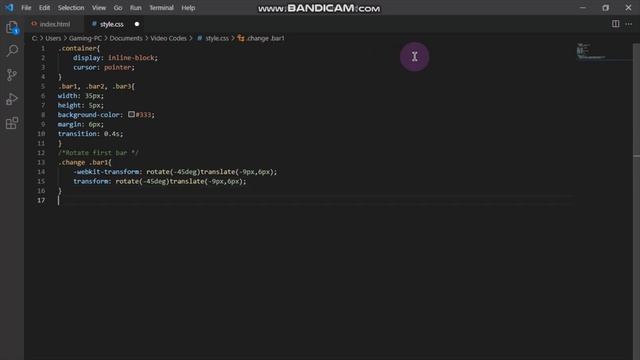The height and width of the screenshot is (360, 640).
Task: Open the Help menu
Action: (188, 8)
